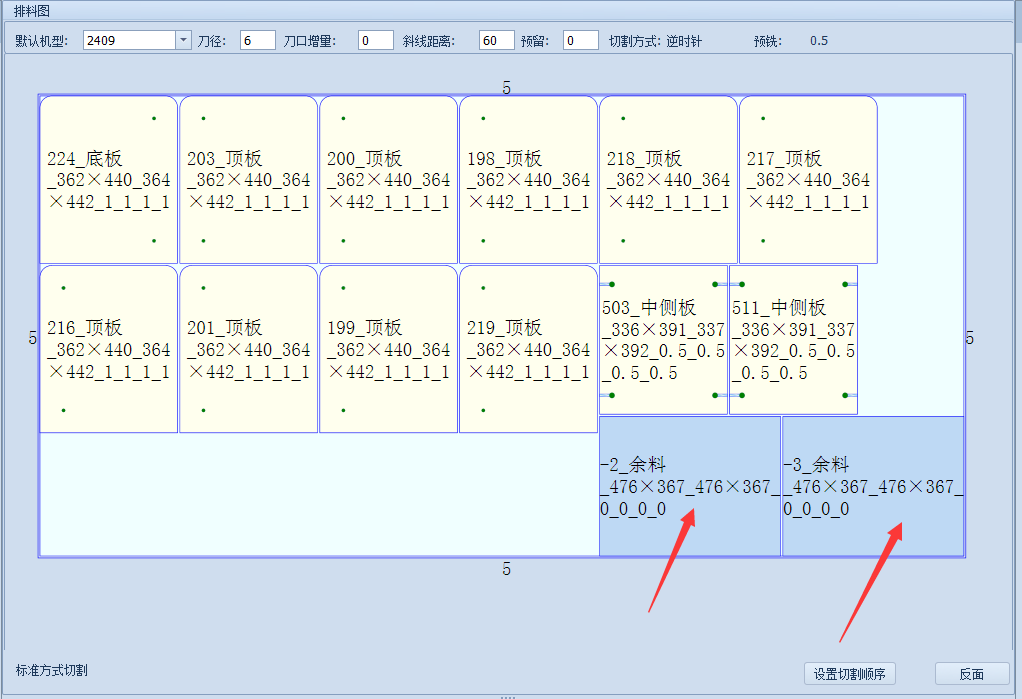
Task: Click the 刀口增量 input field
Action: (x=375, y=41)
